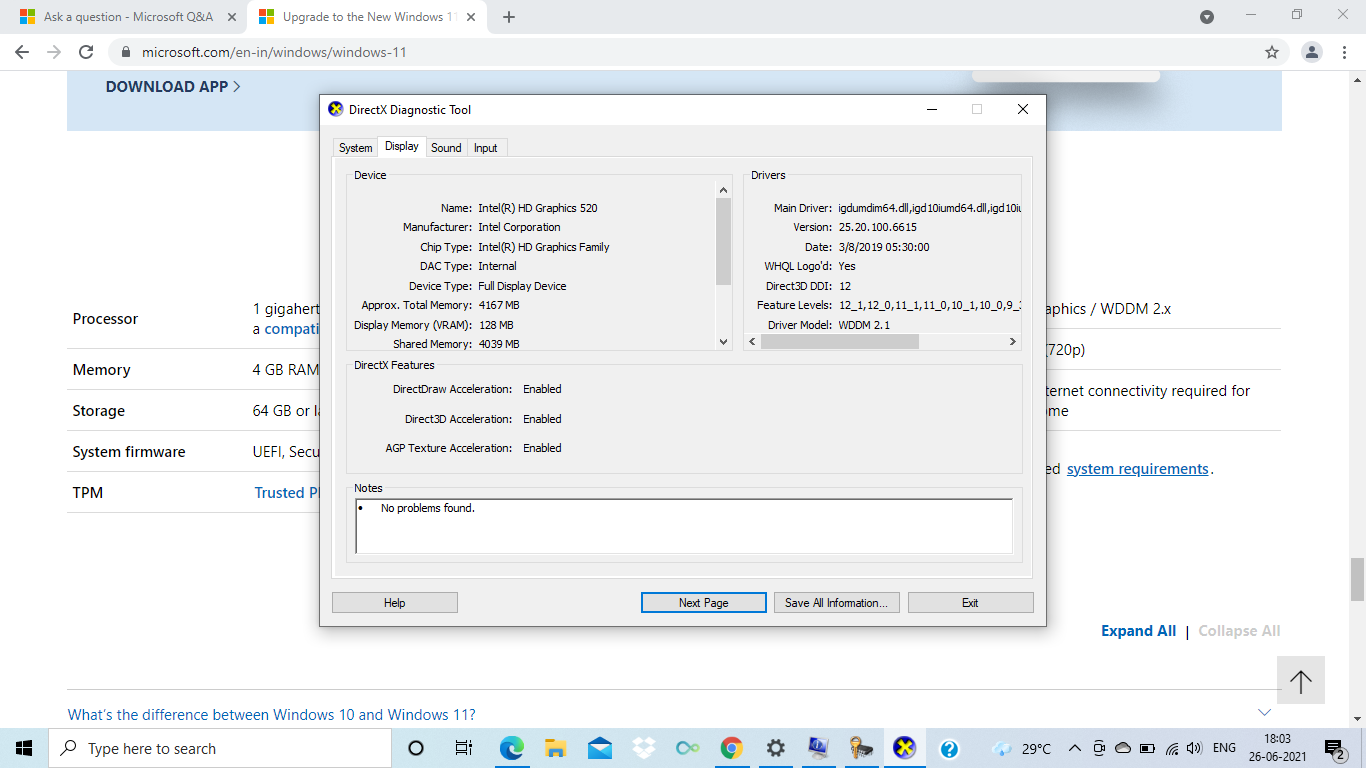Open the 'system requirements' link

click(x=1138, y=469)
